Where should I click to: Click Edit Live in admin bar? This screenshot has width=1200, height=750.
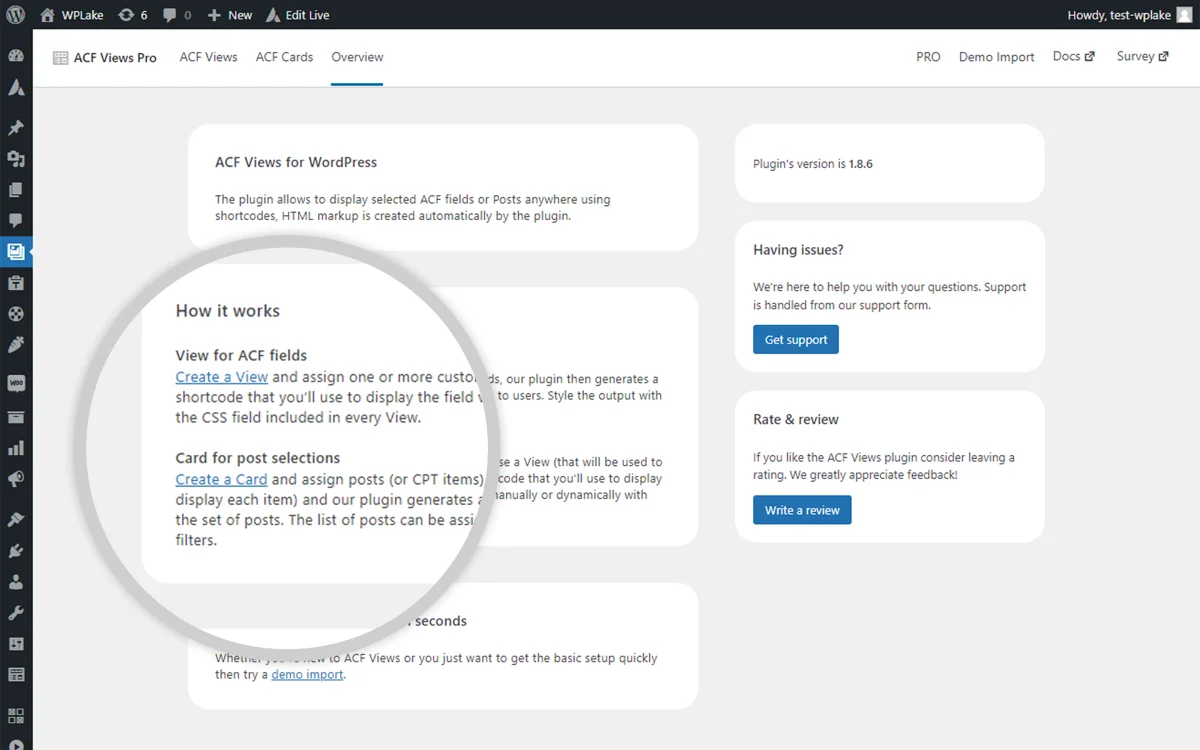click(298, 15)
